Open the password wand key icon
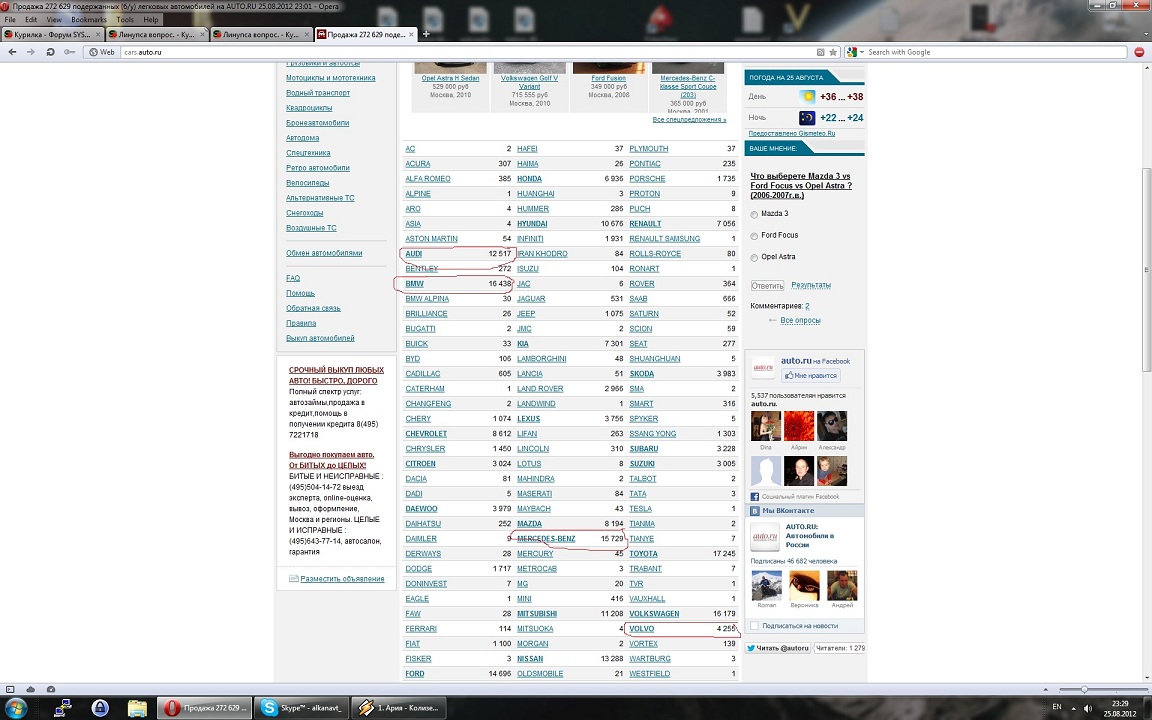The width and height of the screenshot is (1152, 720). (69, 52)
